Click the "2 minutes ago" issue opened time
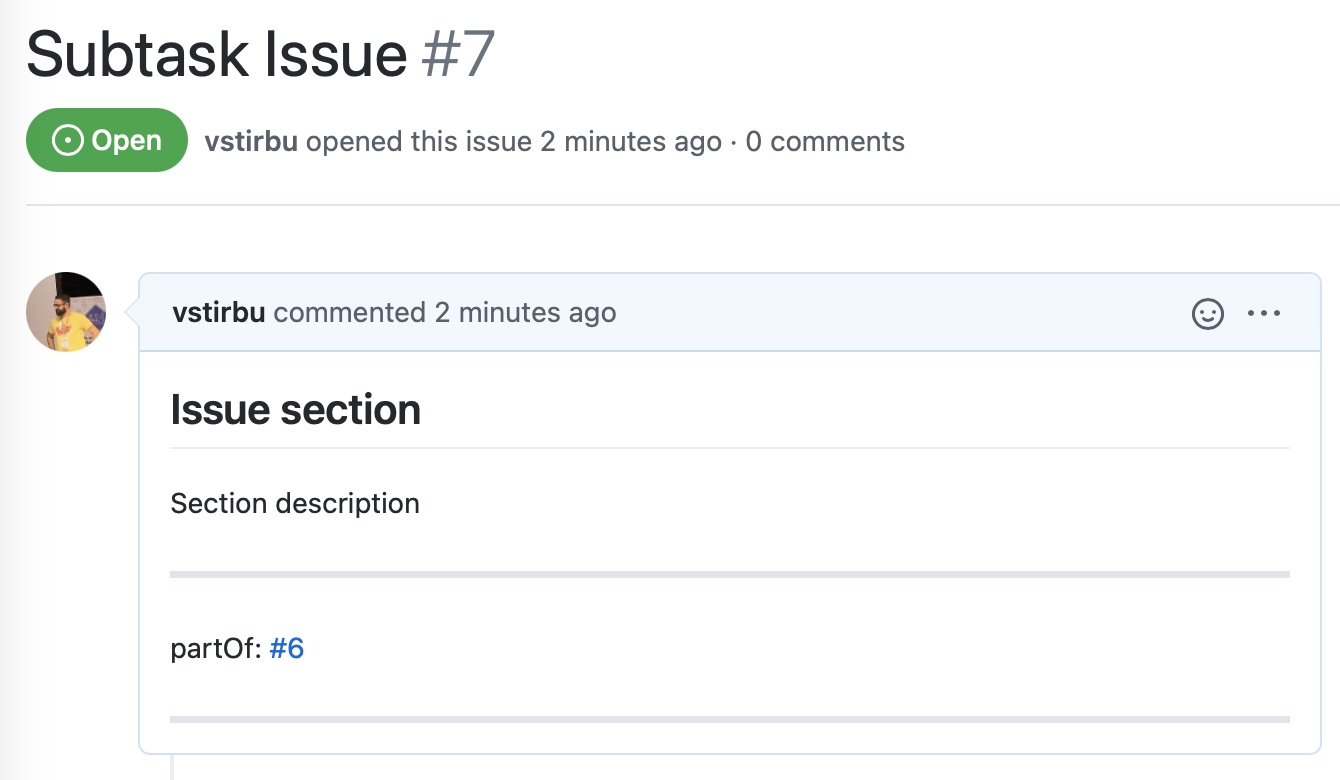This screenshot has width=1340, height=780. coord(631,142)
